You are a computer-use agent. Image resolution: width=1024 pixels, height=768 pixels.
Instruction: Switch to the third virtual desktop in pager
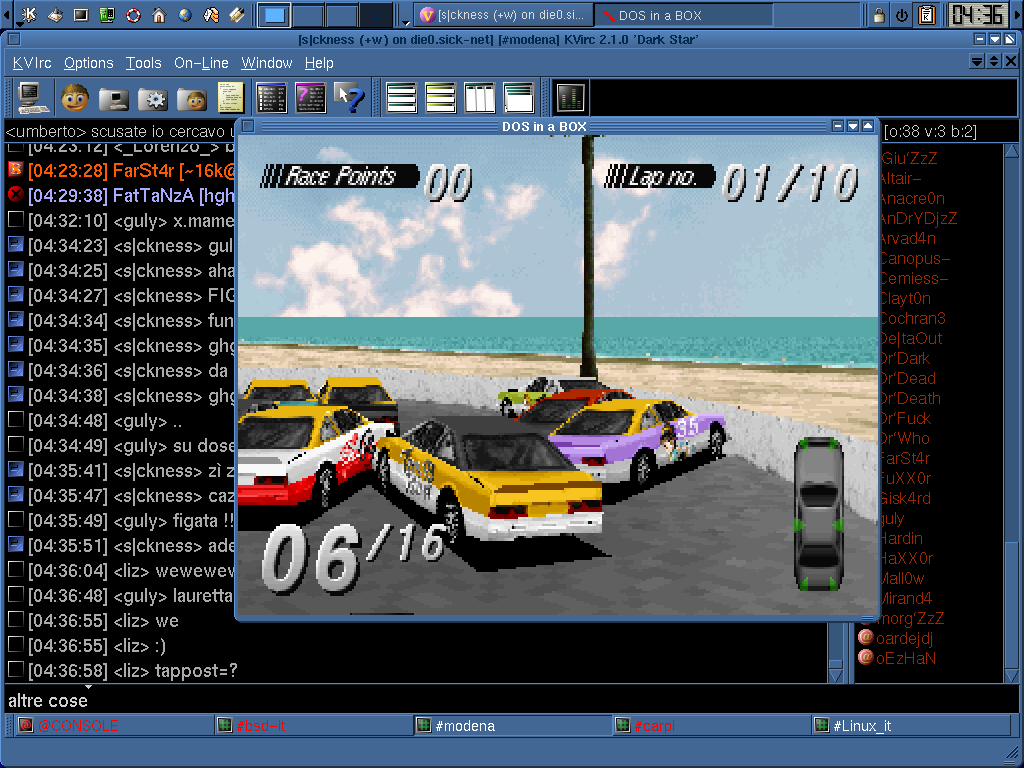pyautogui.click(x=342, y=15)
